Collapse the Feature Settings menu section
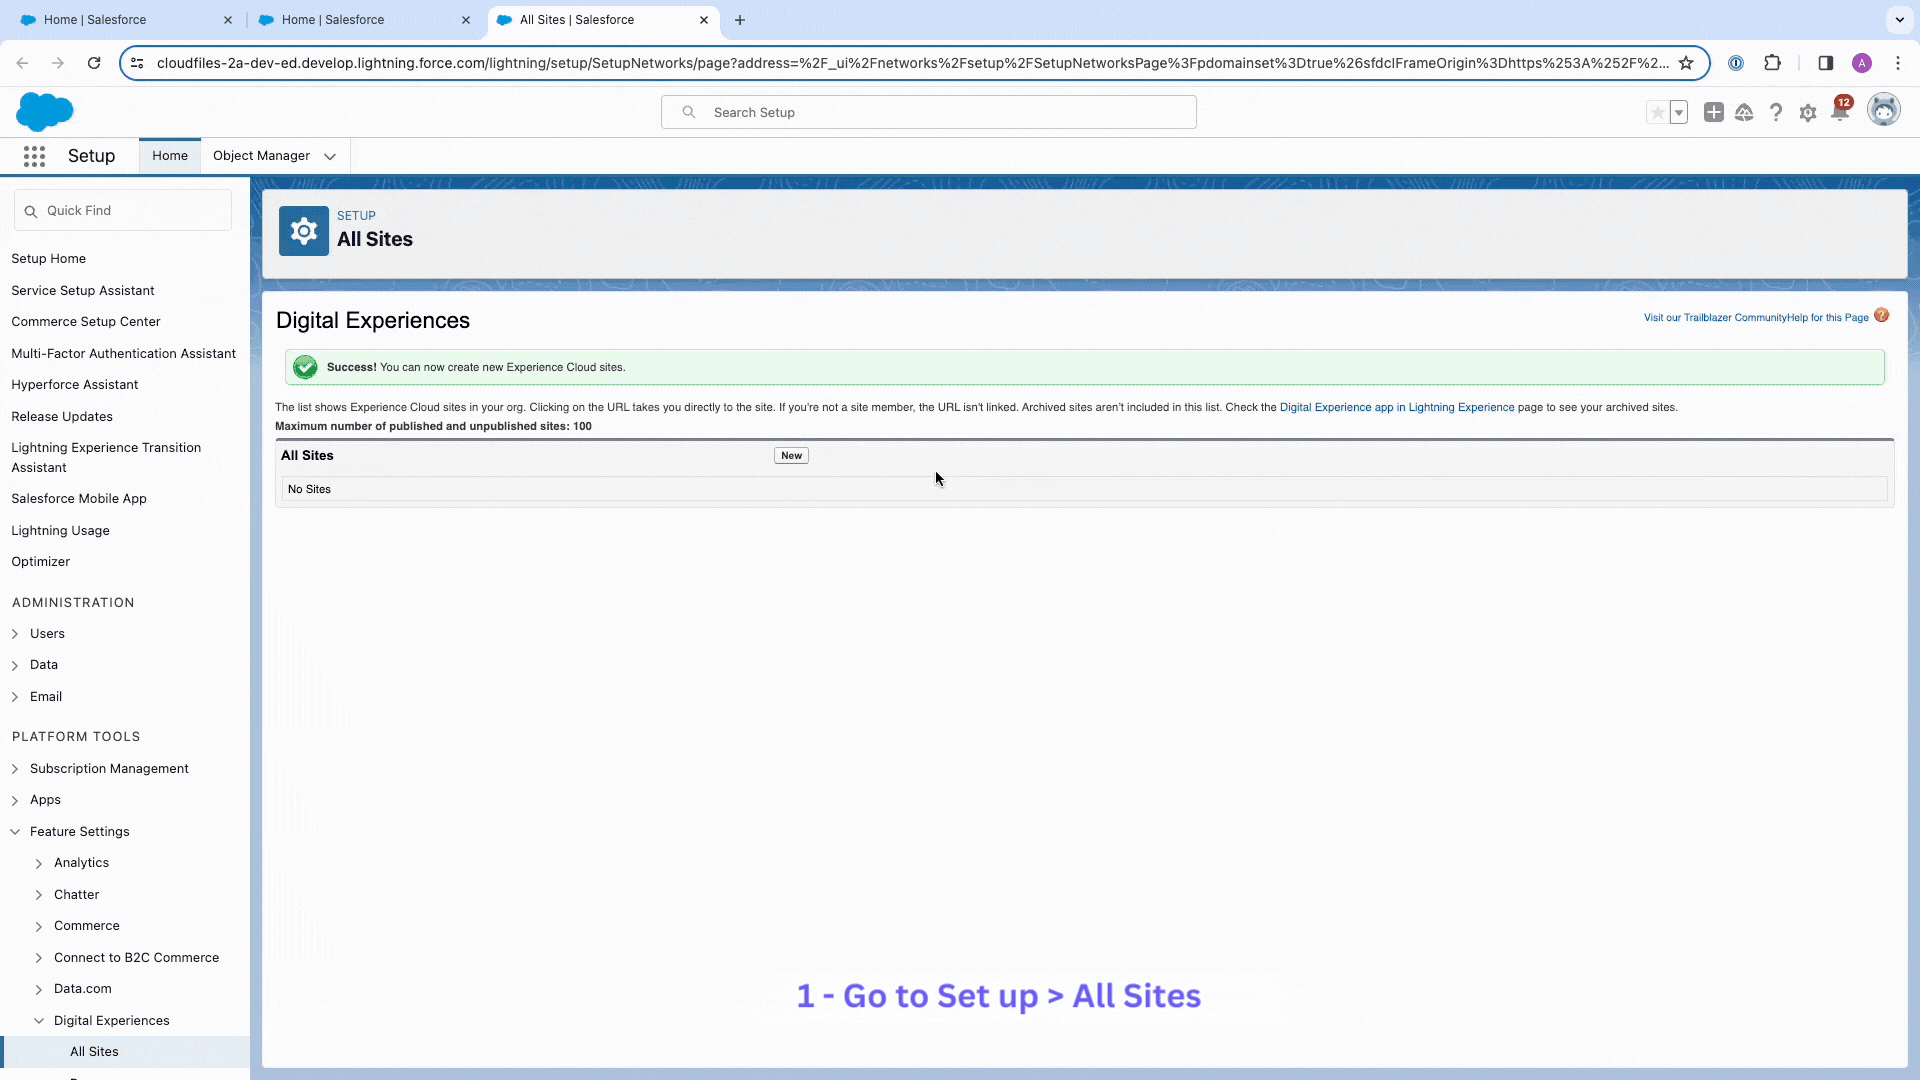Viewport: 1920px width, 1080px height. 13,831
